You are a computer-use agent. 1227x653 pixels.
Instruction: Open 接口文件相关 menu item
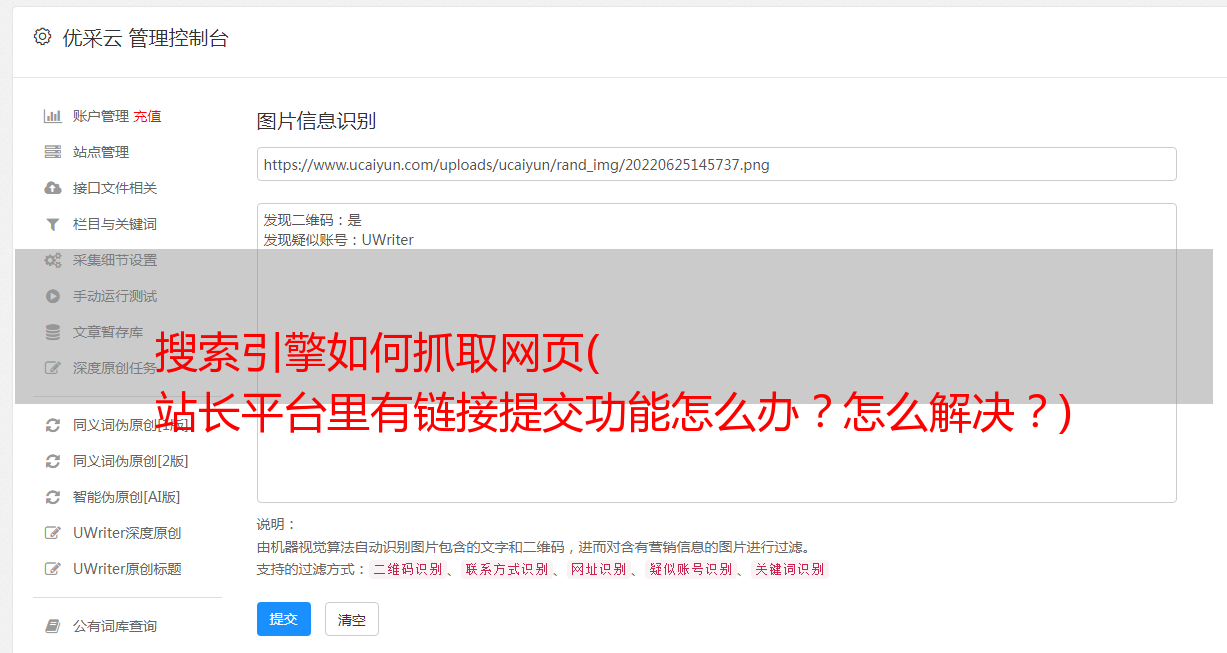(115, 188)
